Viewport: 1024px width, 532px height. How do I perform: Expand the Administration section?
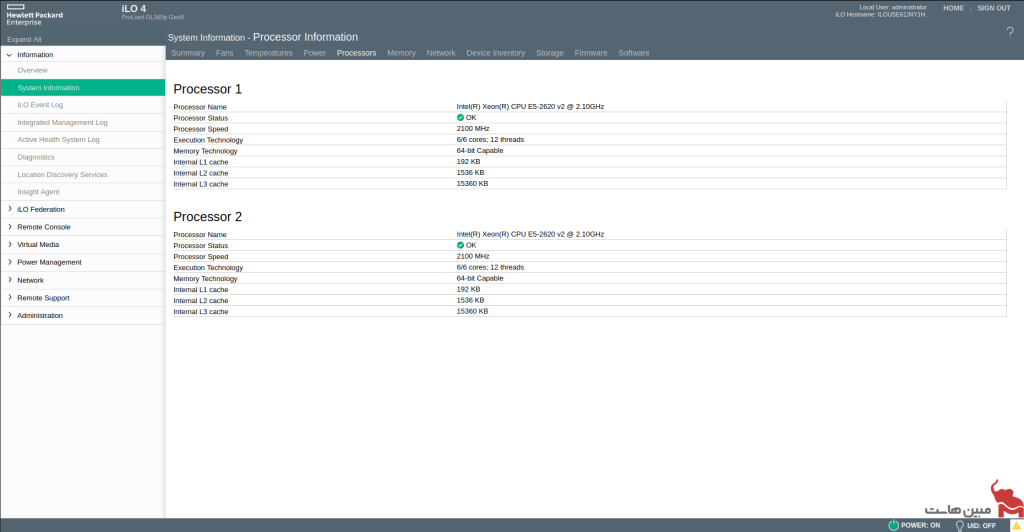pos(9,315)
